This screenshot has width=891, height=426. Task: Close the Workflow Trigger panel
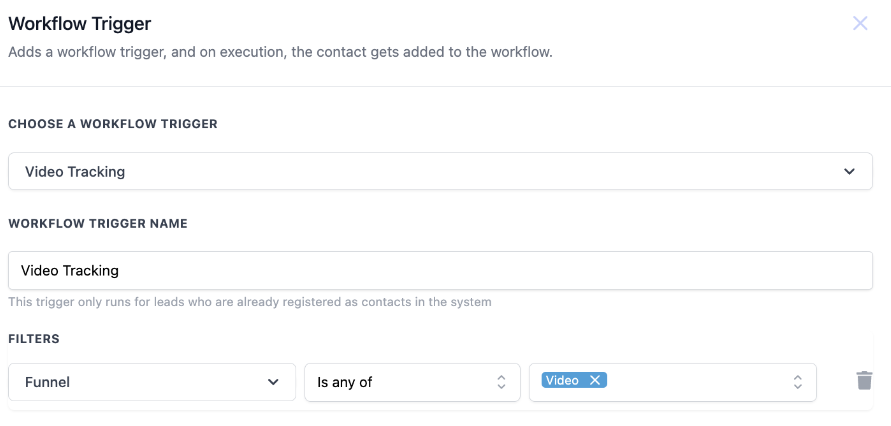coord(860,24)
